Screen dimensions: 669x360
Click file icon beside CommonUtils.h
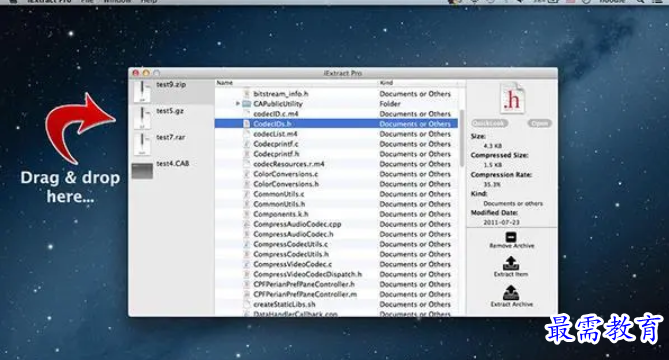[247, 204]
